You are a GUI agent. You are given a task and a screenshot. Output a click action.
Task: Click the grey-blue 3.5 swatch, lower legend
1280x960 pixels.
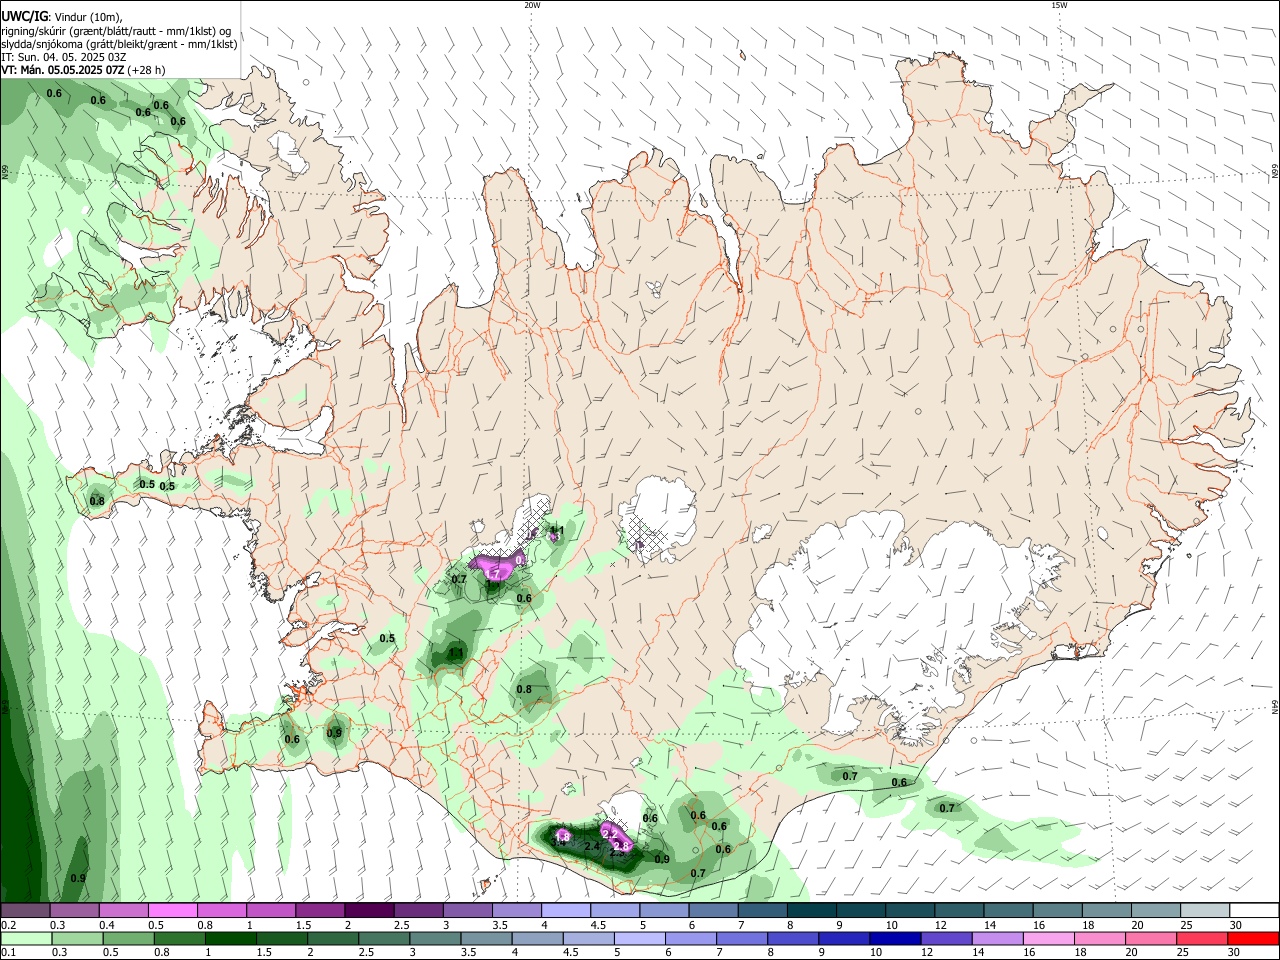pyautogui.click(x=486, y=939)
